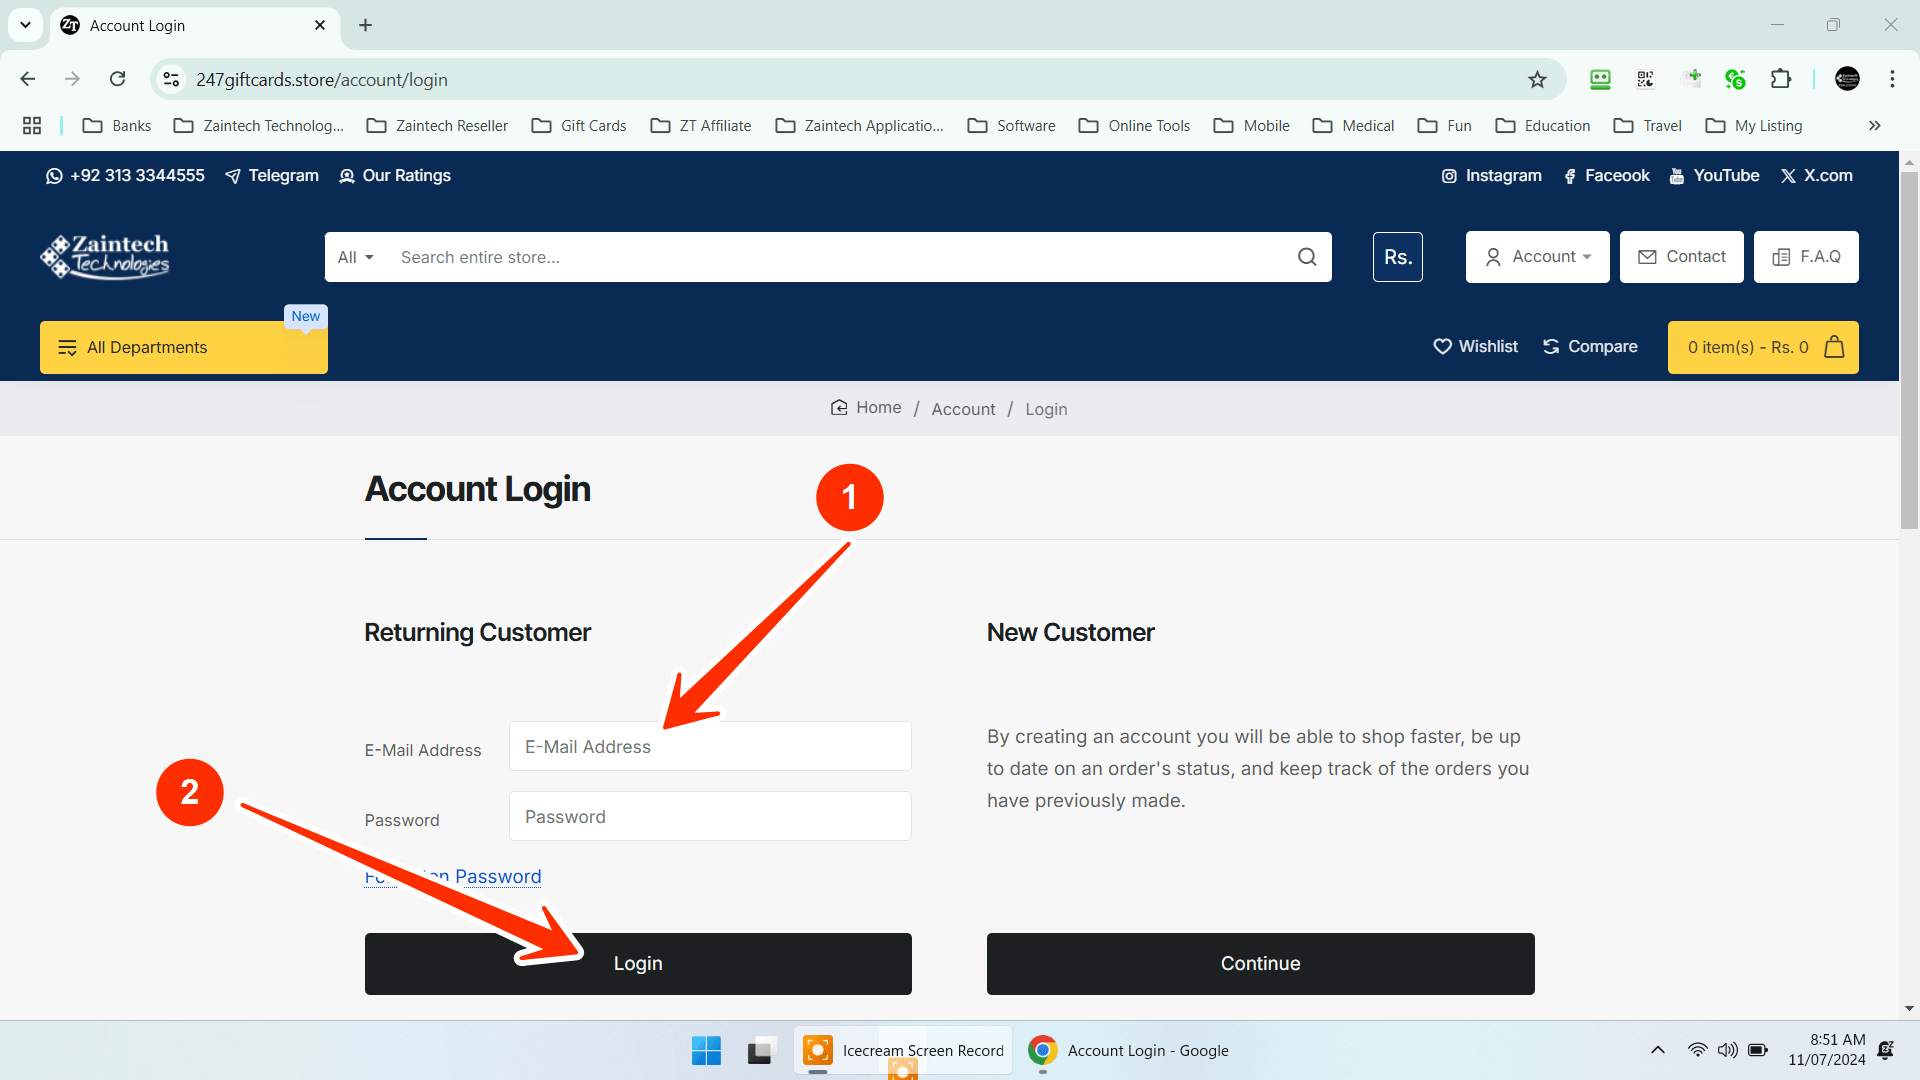Click the page vertical scrollbar
This screenshot has height=1080, width=1920.
(x=1909, y=350)
